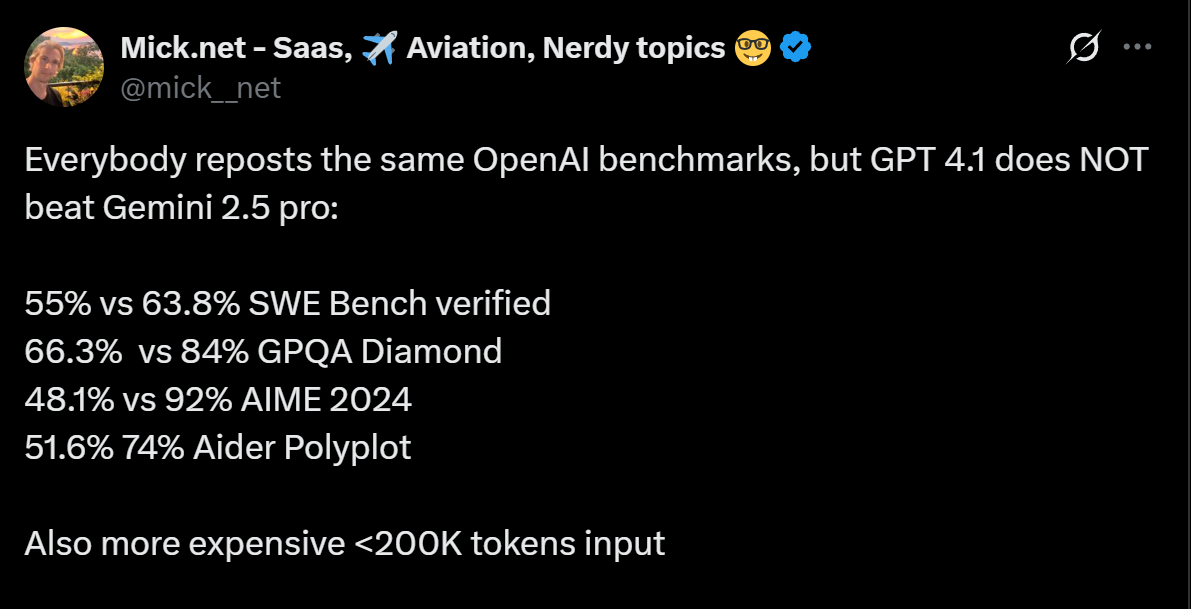This screenshot has width=1191, height=609.
Task: Open the three-dot more options menu
Action: coord(1138,47)
